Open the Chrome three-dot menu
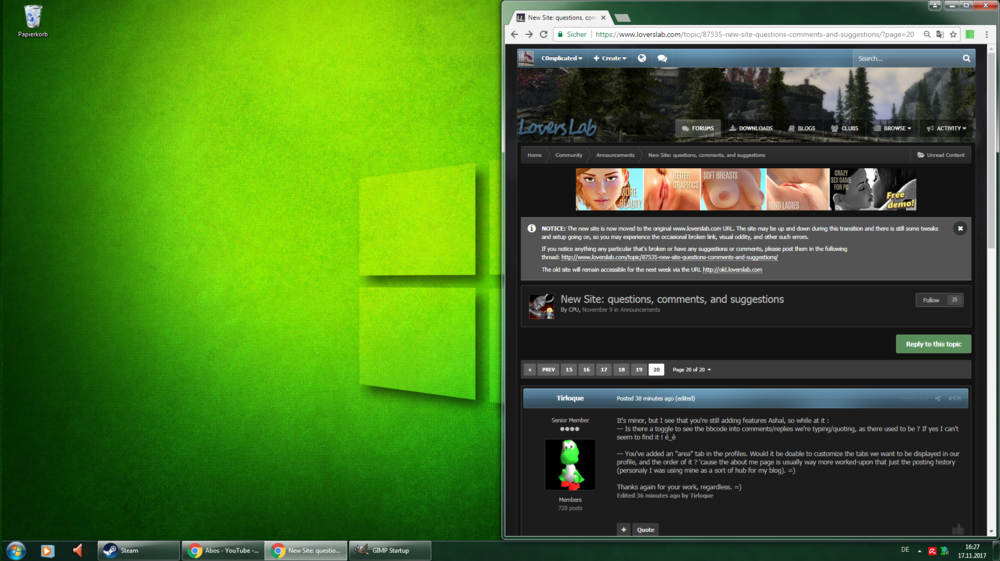This screenshot has height=561, width=1000. [986, 34]
